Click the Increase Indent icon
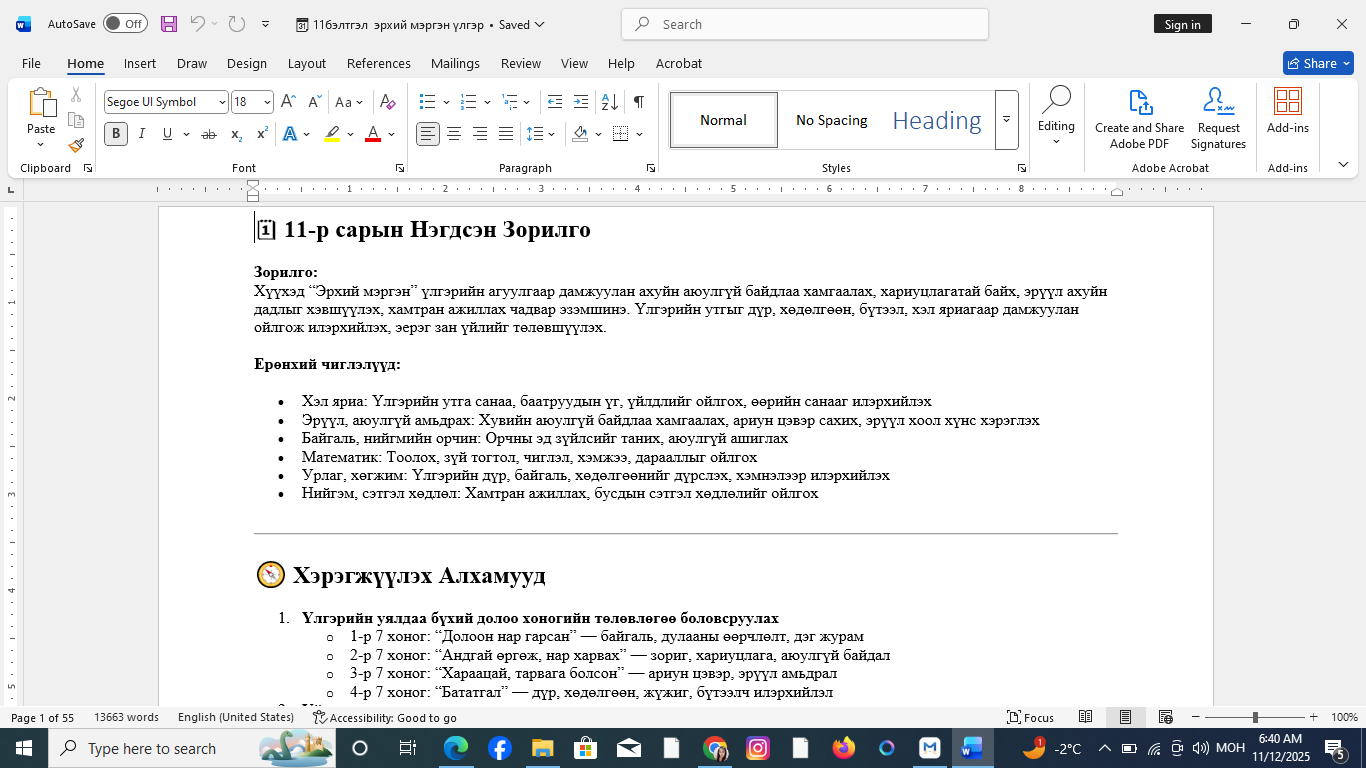This screenshot has height=768, width=1366. [581, 102]
